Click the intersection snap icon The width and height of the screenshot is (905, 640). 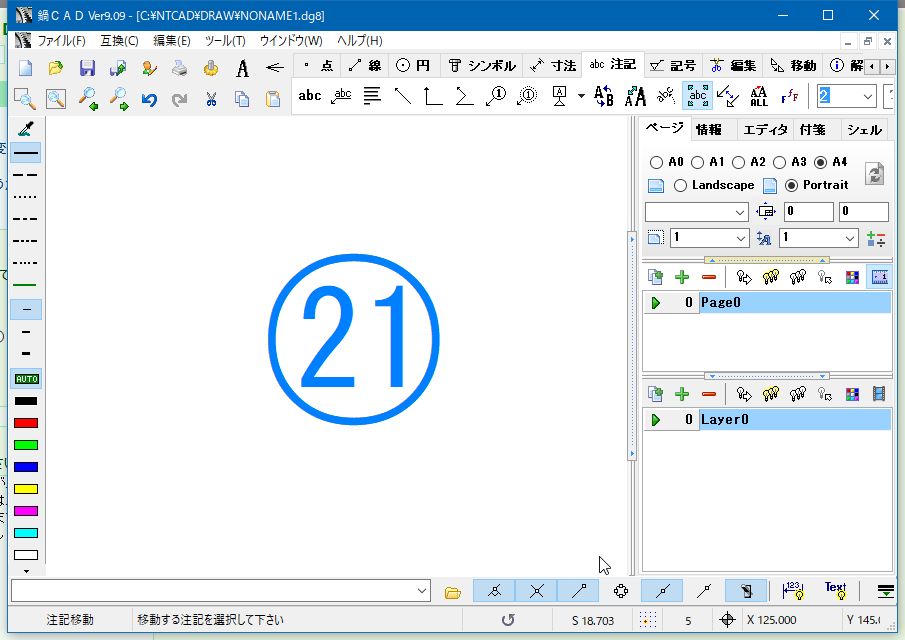point(537,591)
